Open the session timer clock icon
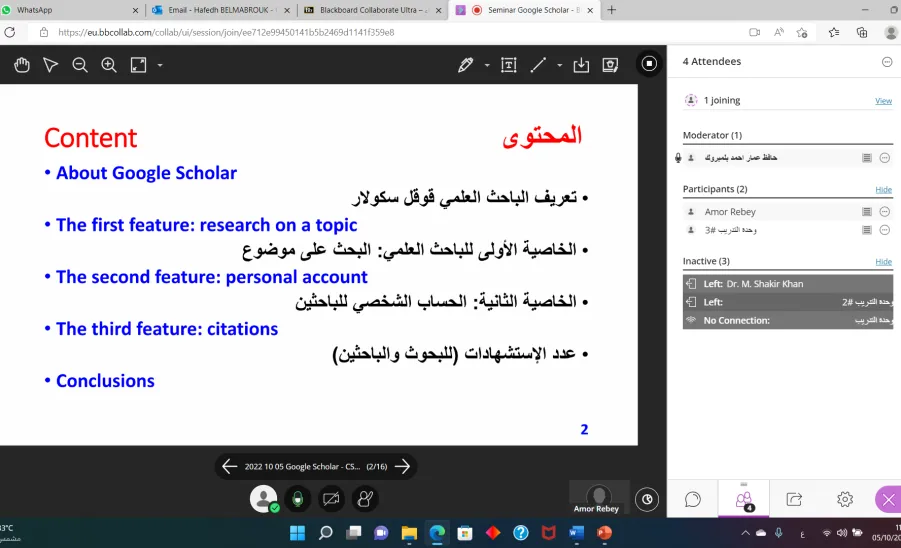Image resolution: width=901 pixels, height=548 pixels. point(647,499)
